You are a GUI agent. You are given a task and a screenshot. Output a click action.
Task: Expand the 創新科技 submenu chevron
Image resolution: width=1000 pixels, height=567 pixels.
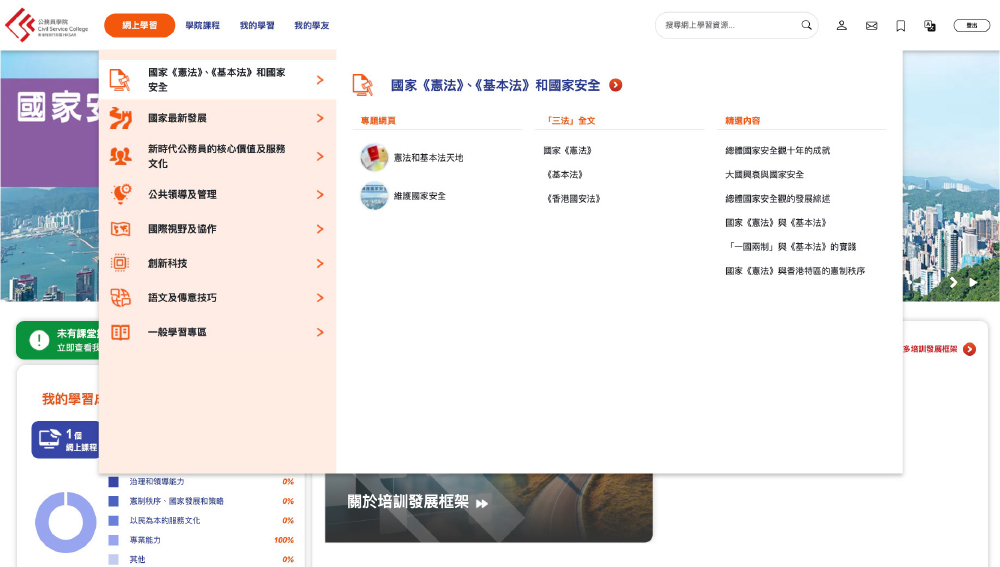(x=320, y=264)
